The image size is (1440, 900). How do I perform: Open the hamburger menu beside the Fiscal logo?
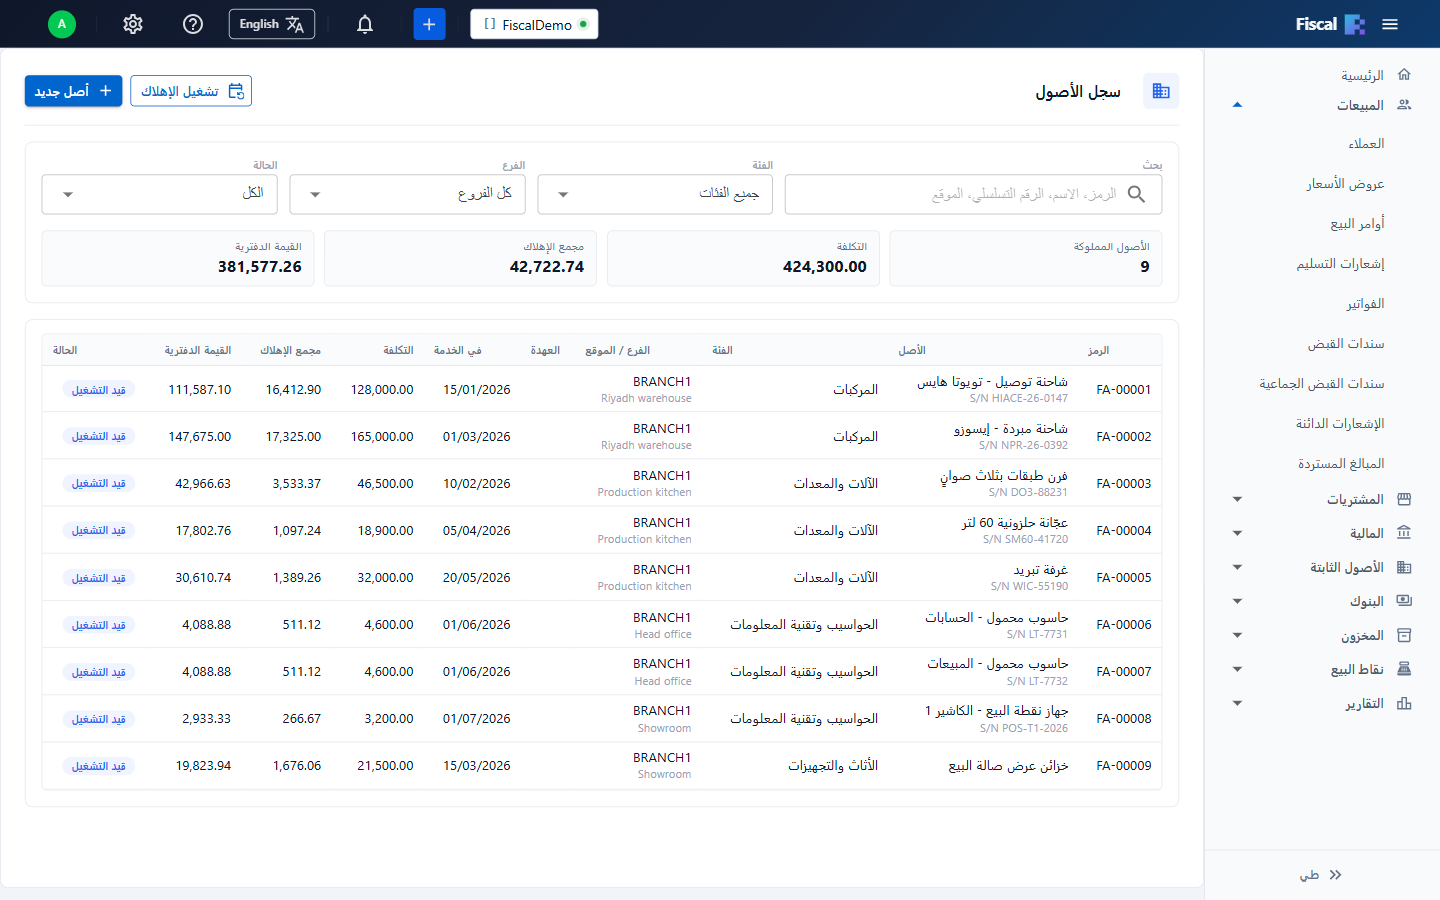pos(1390,24)
